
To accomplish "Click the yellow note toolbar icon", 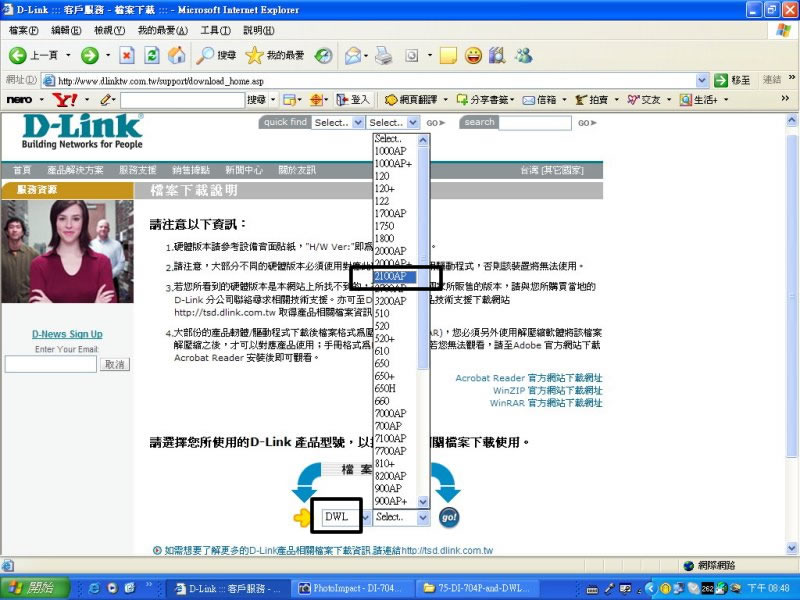I will tap(448, 55).
